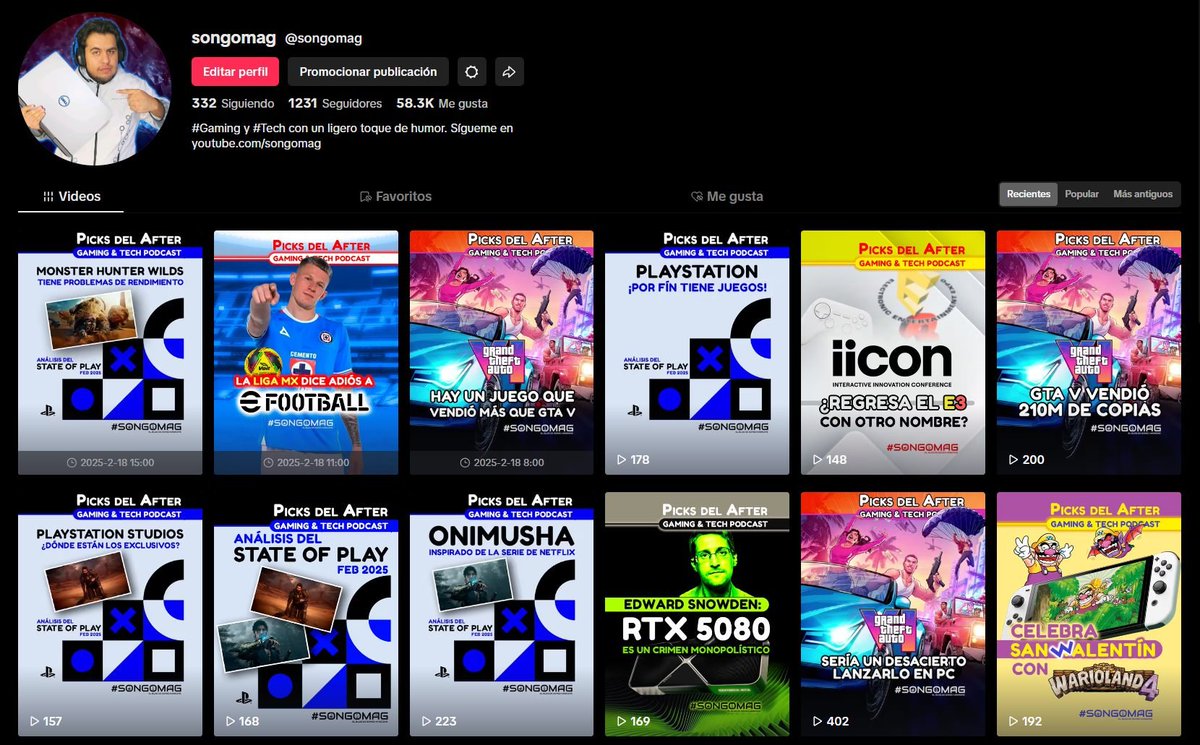The width and height of the screenshot is (1200, 745).
Task: Click the share profile arrow icon
Action: click(509, 72)
